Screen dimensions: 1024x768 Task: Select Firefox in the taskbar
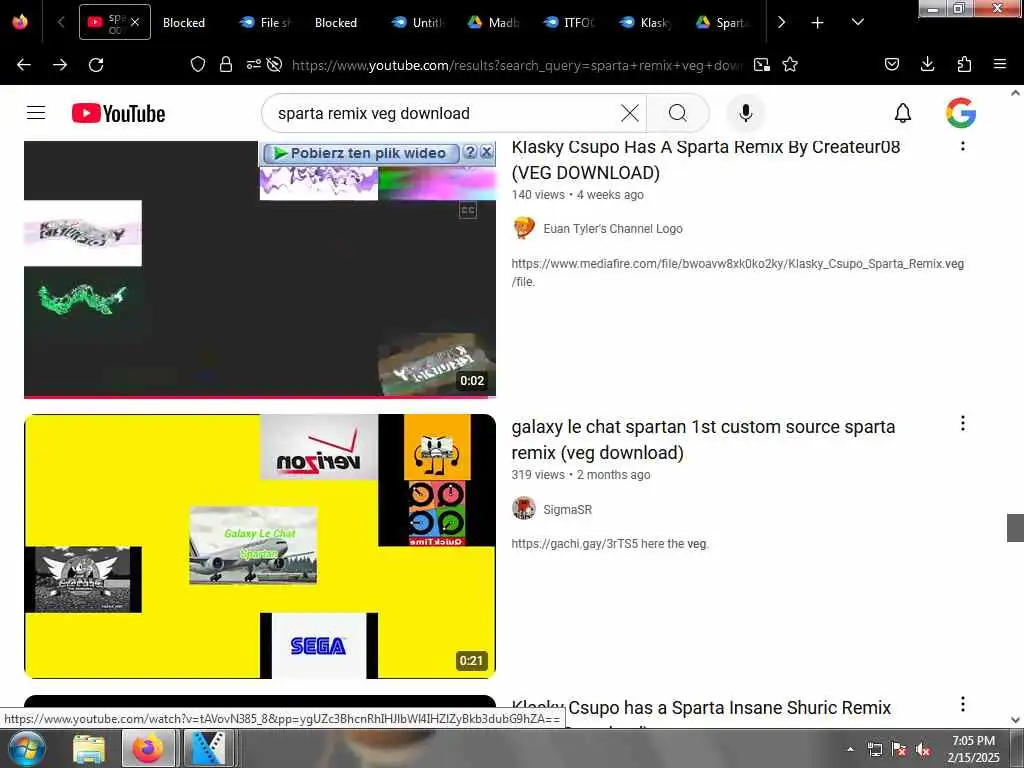148,748
